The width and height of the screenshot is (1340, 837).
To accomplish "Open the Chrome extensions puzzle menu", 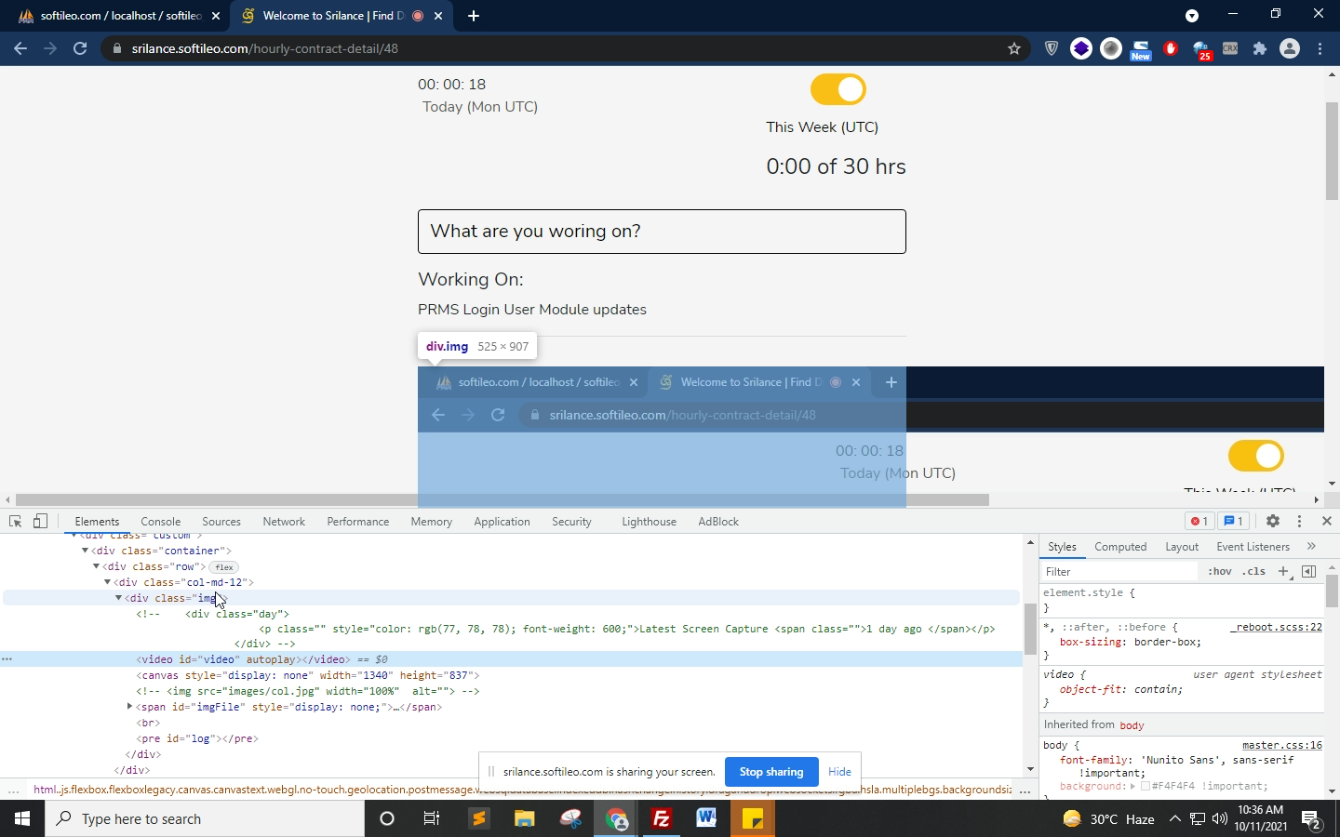I will 1259,48.
